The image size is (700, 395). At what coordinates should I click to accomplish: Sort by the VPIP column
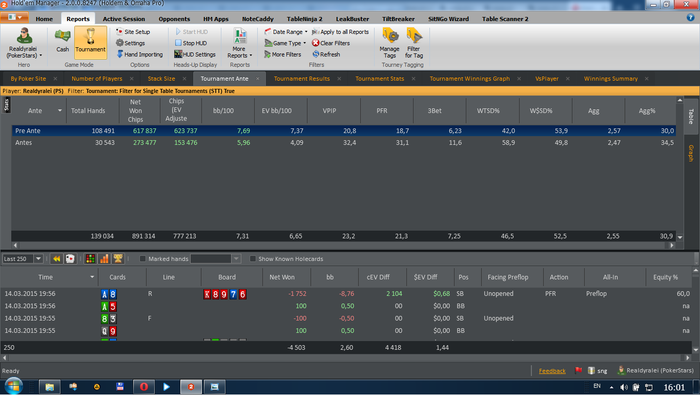pyautogui.click(x=329, y=111)
